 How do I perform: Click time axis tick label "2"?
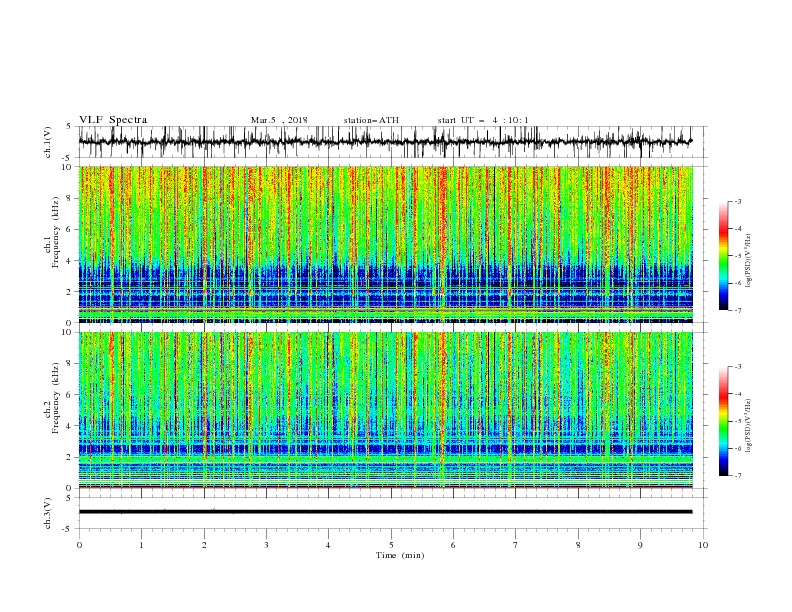tap(204, 545)
